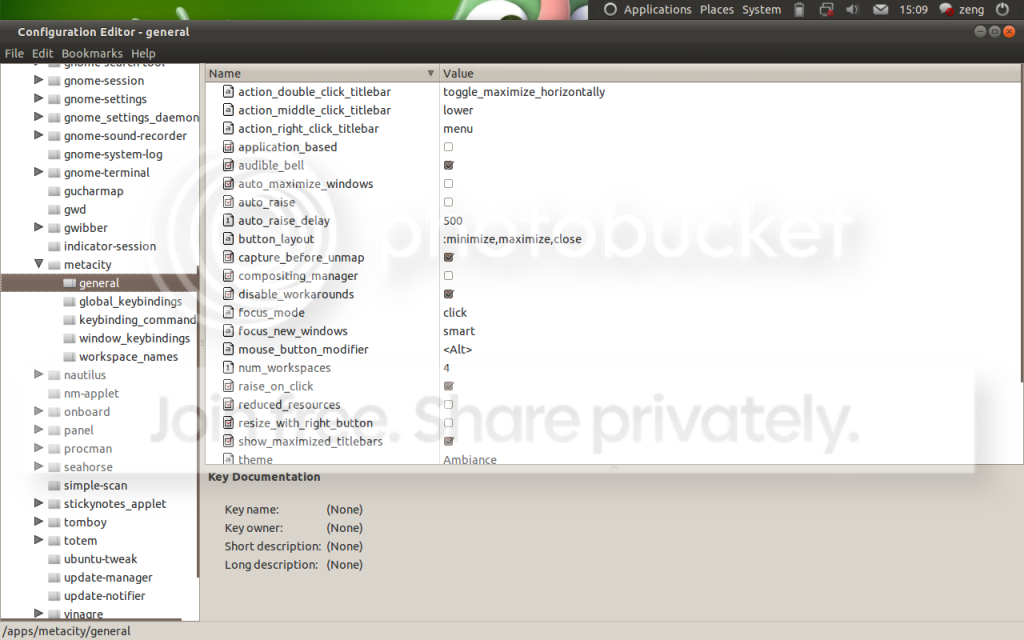Collapse the metacity tree node
This screenshot has height=640, width=1024.
point(39,265)
